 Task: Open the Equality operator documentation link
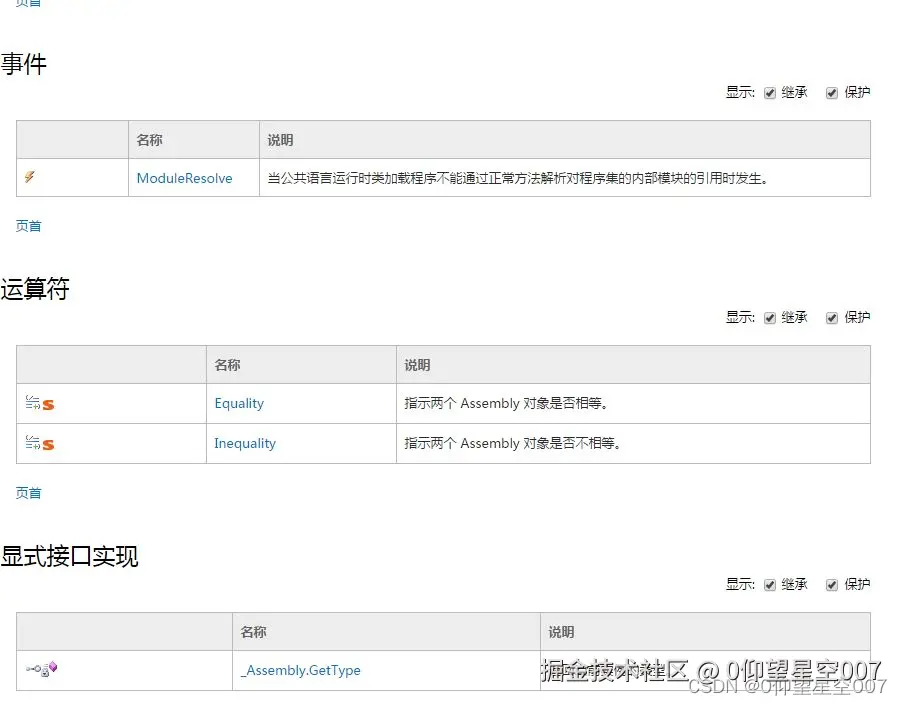tap(239, 403)
